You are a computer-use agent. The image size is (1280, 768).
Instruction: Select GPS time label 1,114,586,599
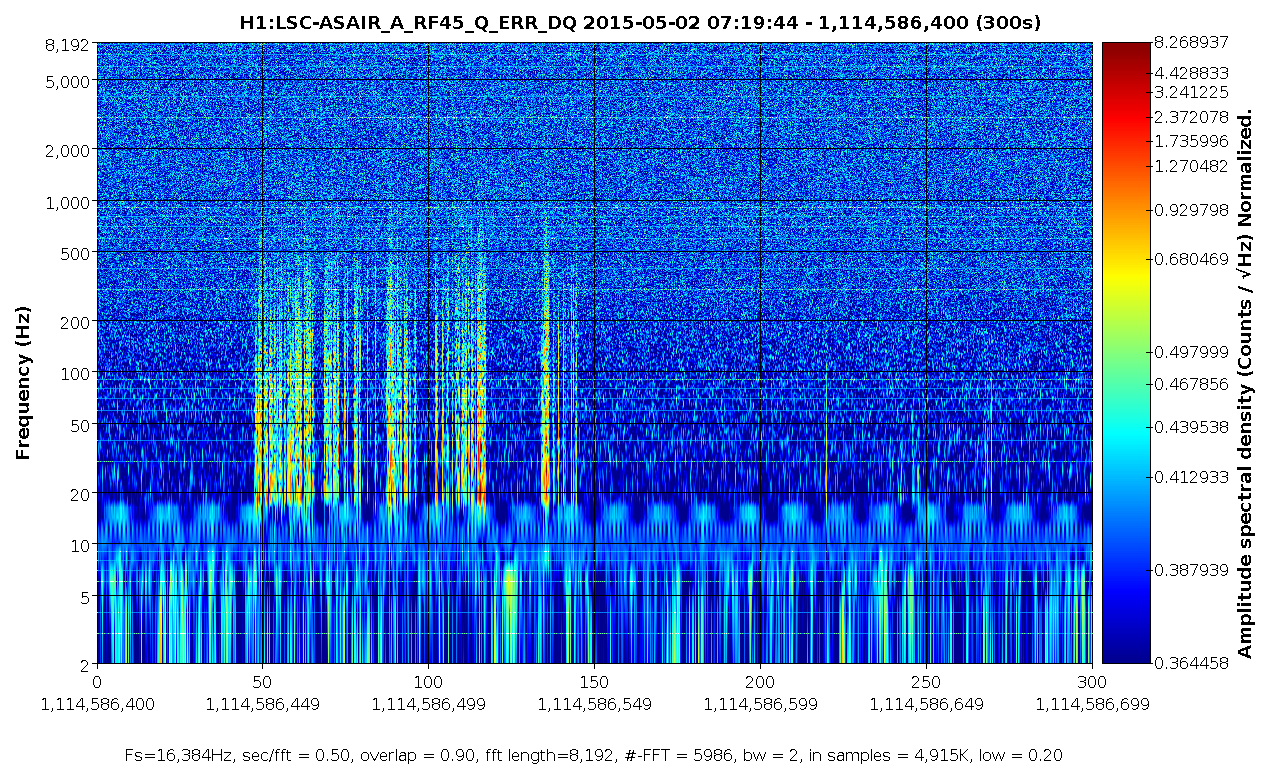(x=761, y=704)
